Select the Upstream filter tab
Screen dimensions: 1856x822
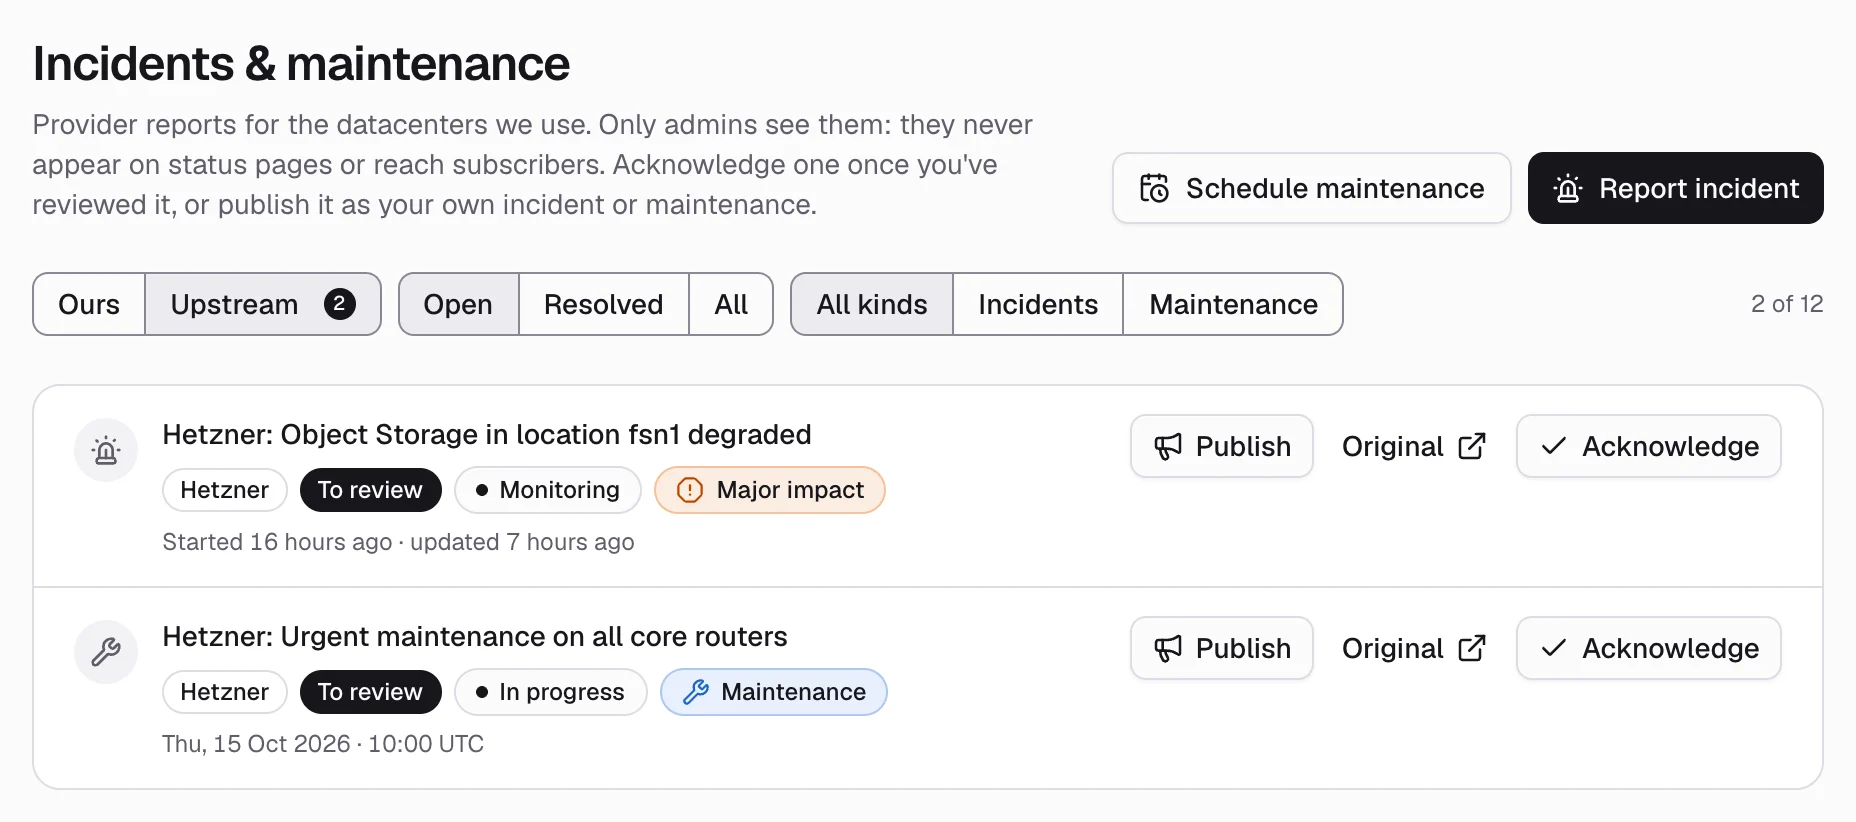(x=263, y=304)
